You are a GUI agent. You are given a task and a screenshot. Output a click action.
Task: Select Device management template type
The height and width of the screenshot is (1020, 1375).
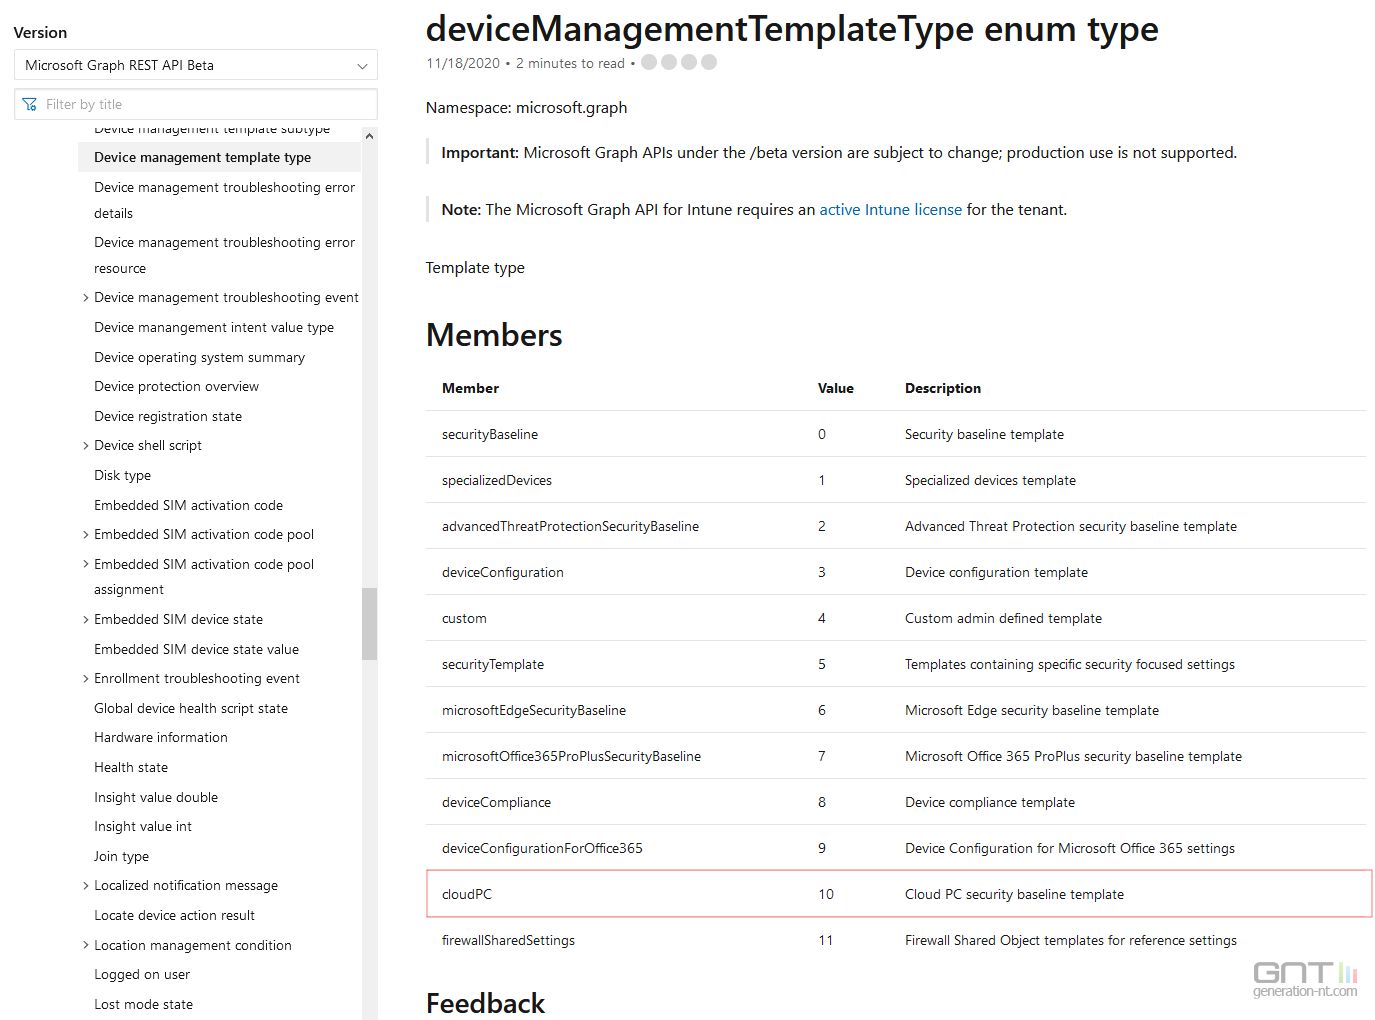click(x=202, y=157)
